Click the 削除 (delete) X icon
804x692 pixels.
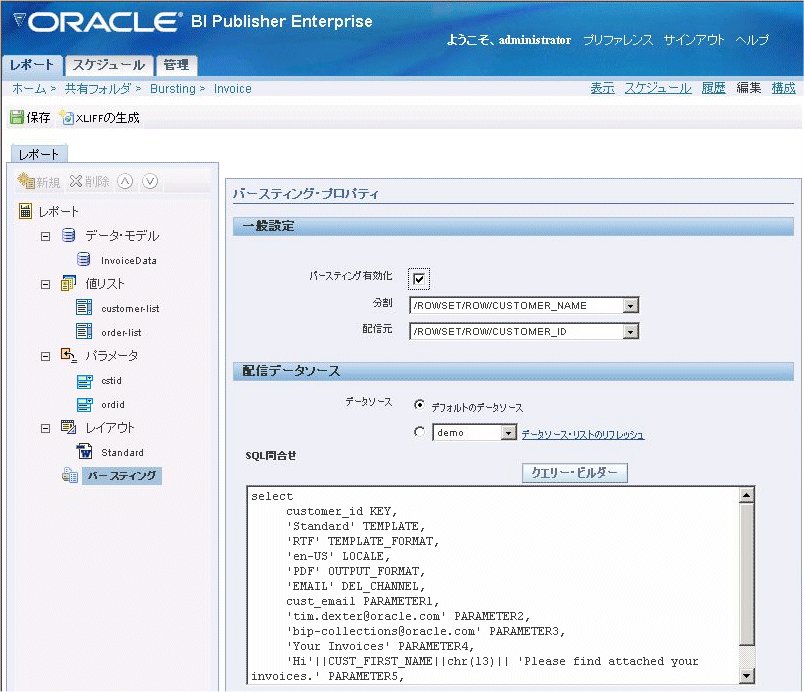pyautogui.click(x=76, y=181)
